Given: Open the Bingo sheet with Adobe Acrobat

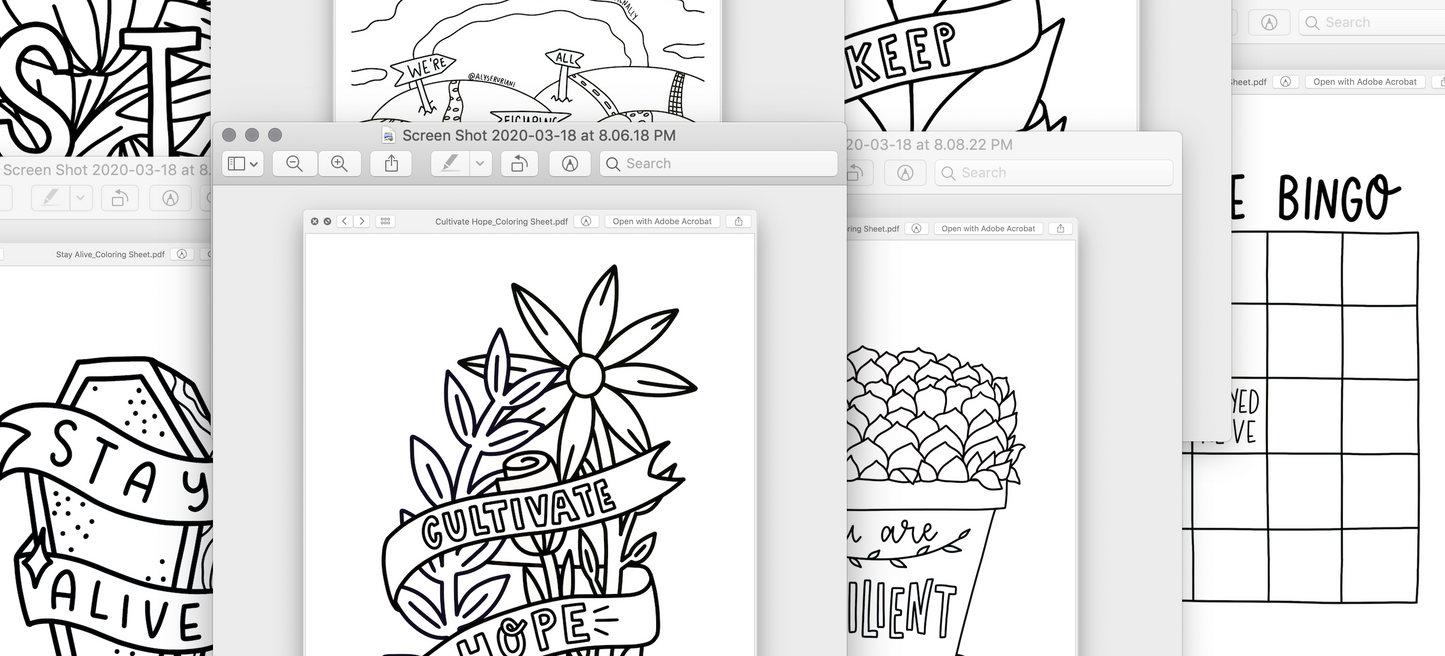Looking at the screenshot, I should pos(1364,82).
